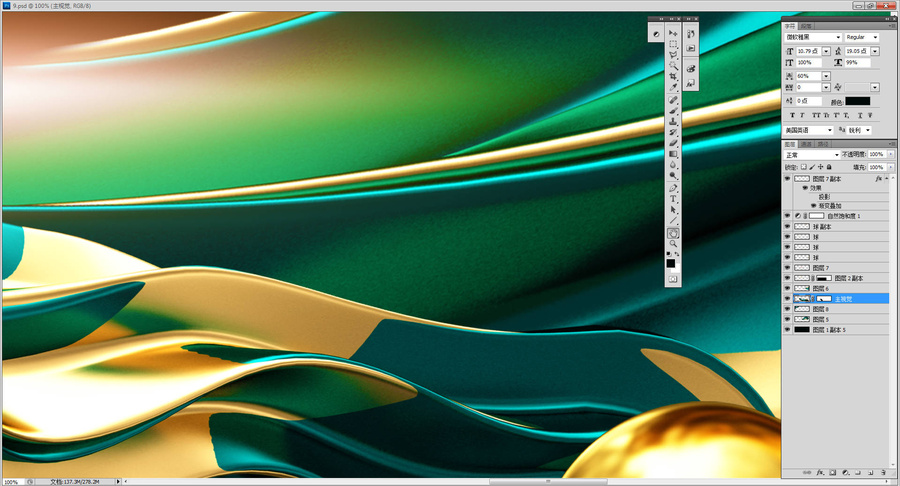Open the 60% scaling dropdown arrow

click(x=826, y=76)
